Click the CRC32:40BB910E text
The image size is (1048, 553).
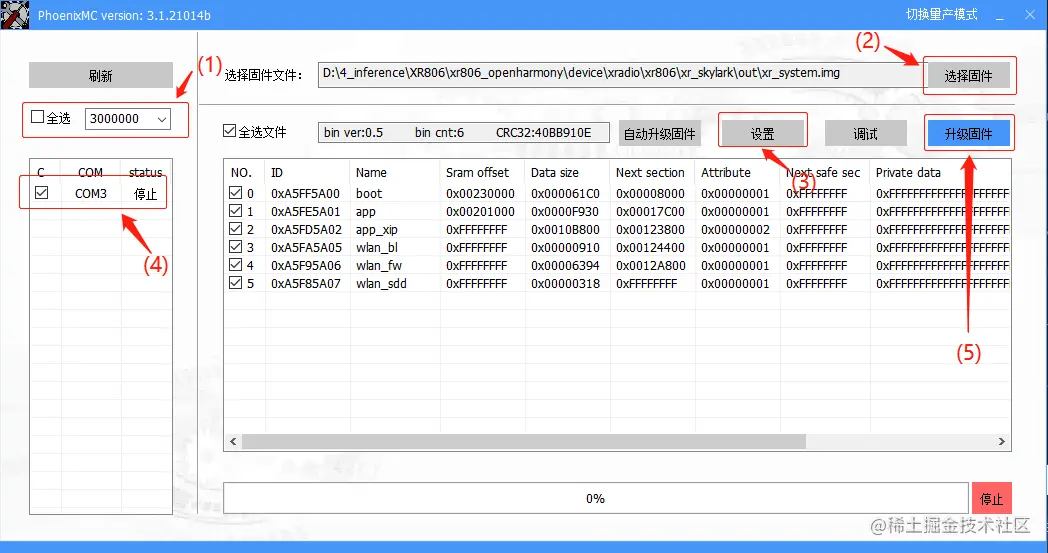pyautogui.click(x=543, y=132)
